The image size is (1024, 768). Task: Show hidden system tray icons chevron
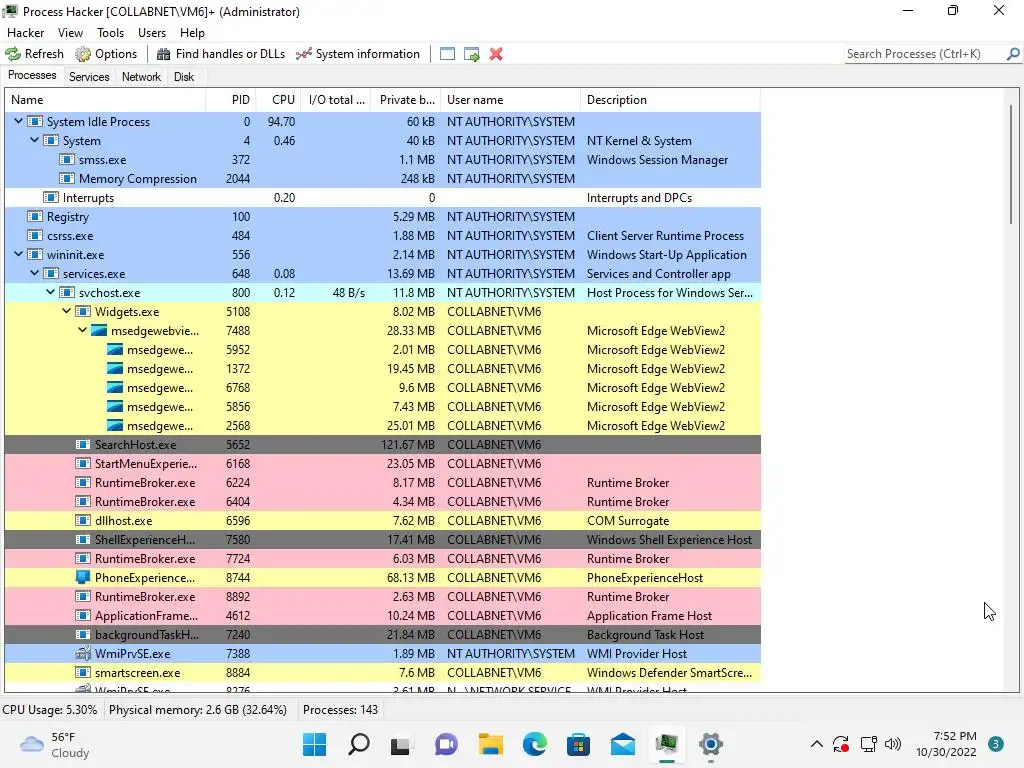[816, 744]
